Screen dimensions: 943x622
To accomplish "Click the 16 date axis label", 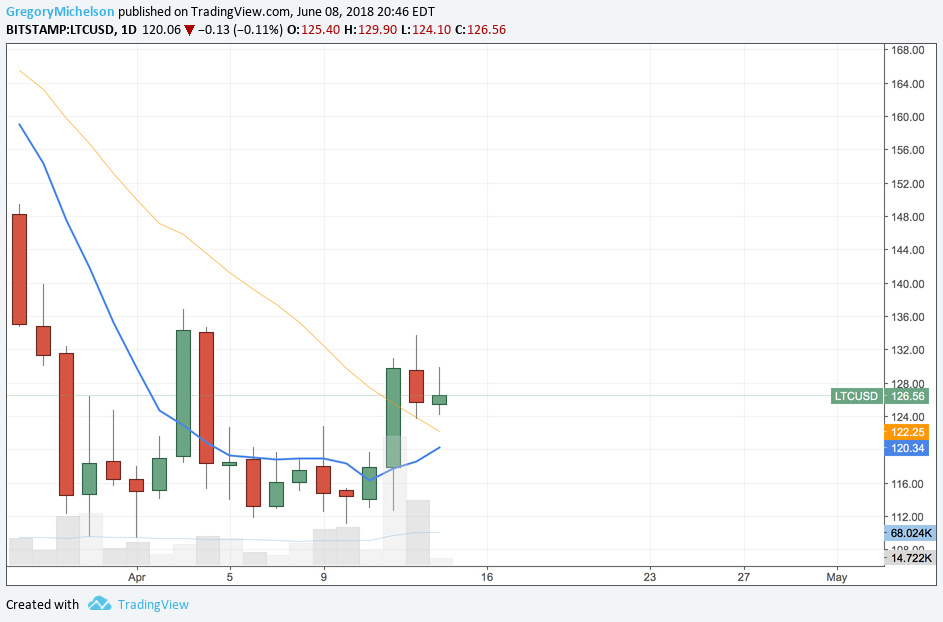I will pyautogui.click(x=487, y=577).
